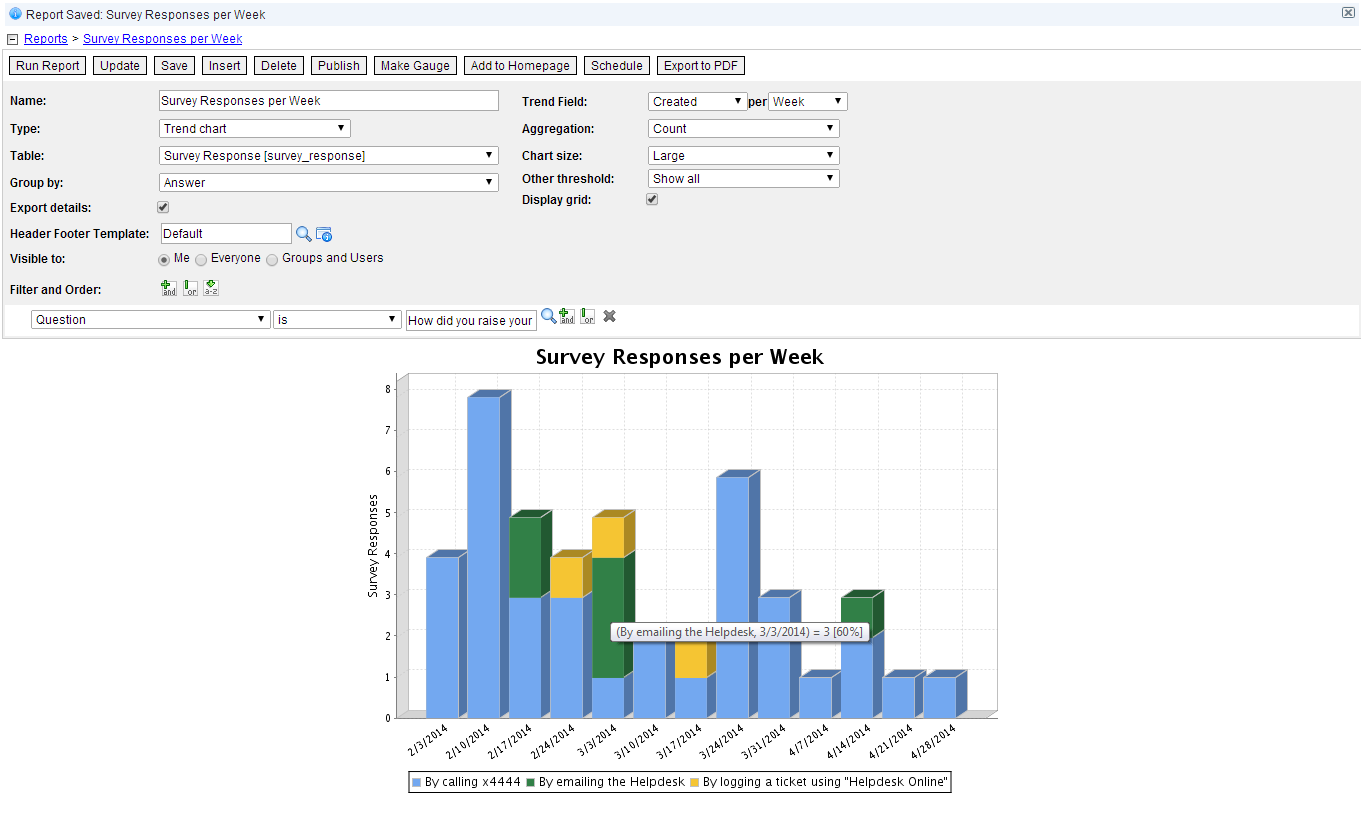Toggle the Display grid checkbox

652,199
